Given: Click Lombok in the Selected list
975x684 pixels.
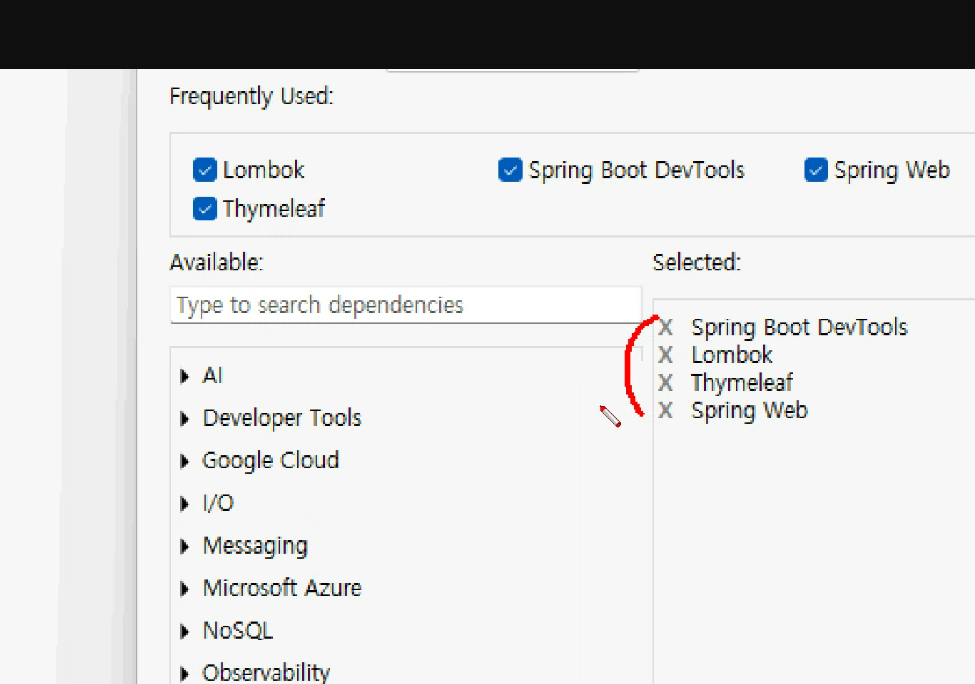Looking at the screenshot, I should [x=732, y=355].
